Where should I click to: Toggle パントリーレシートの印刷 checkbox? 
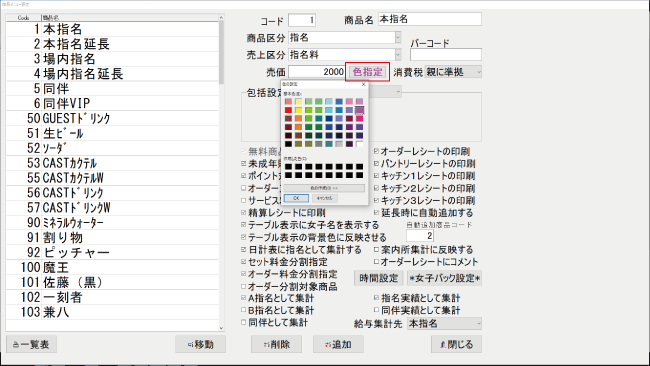pyautogui.click(x=376, y=164)
